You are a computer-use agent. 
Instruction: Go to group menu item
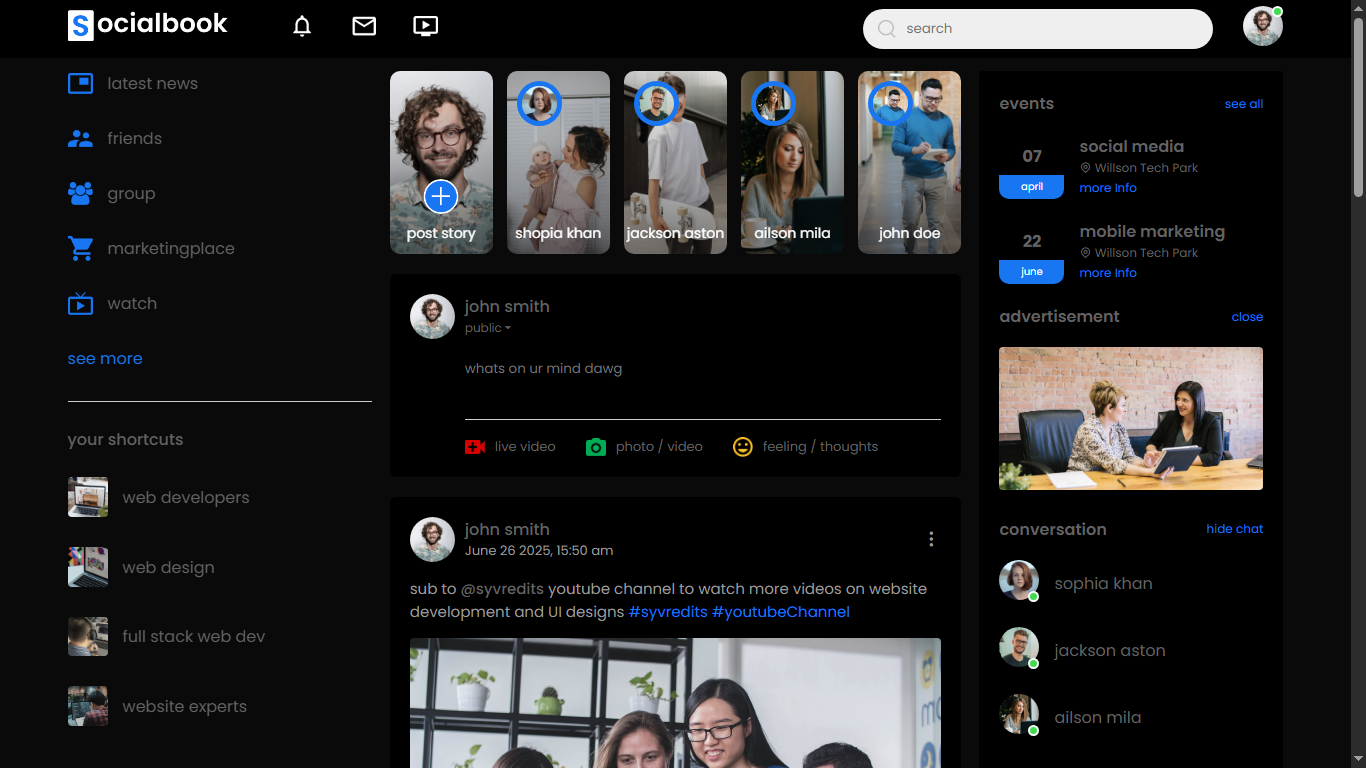(131, 193)
